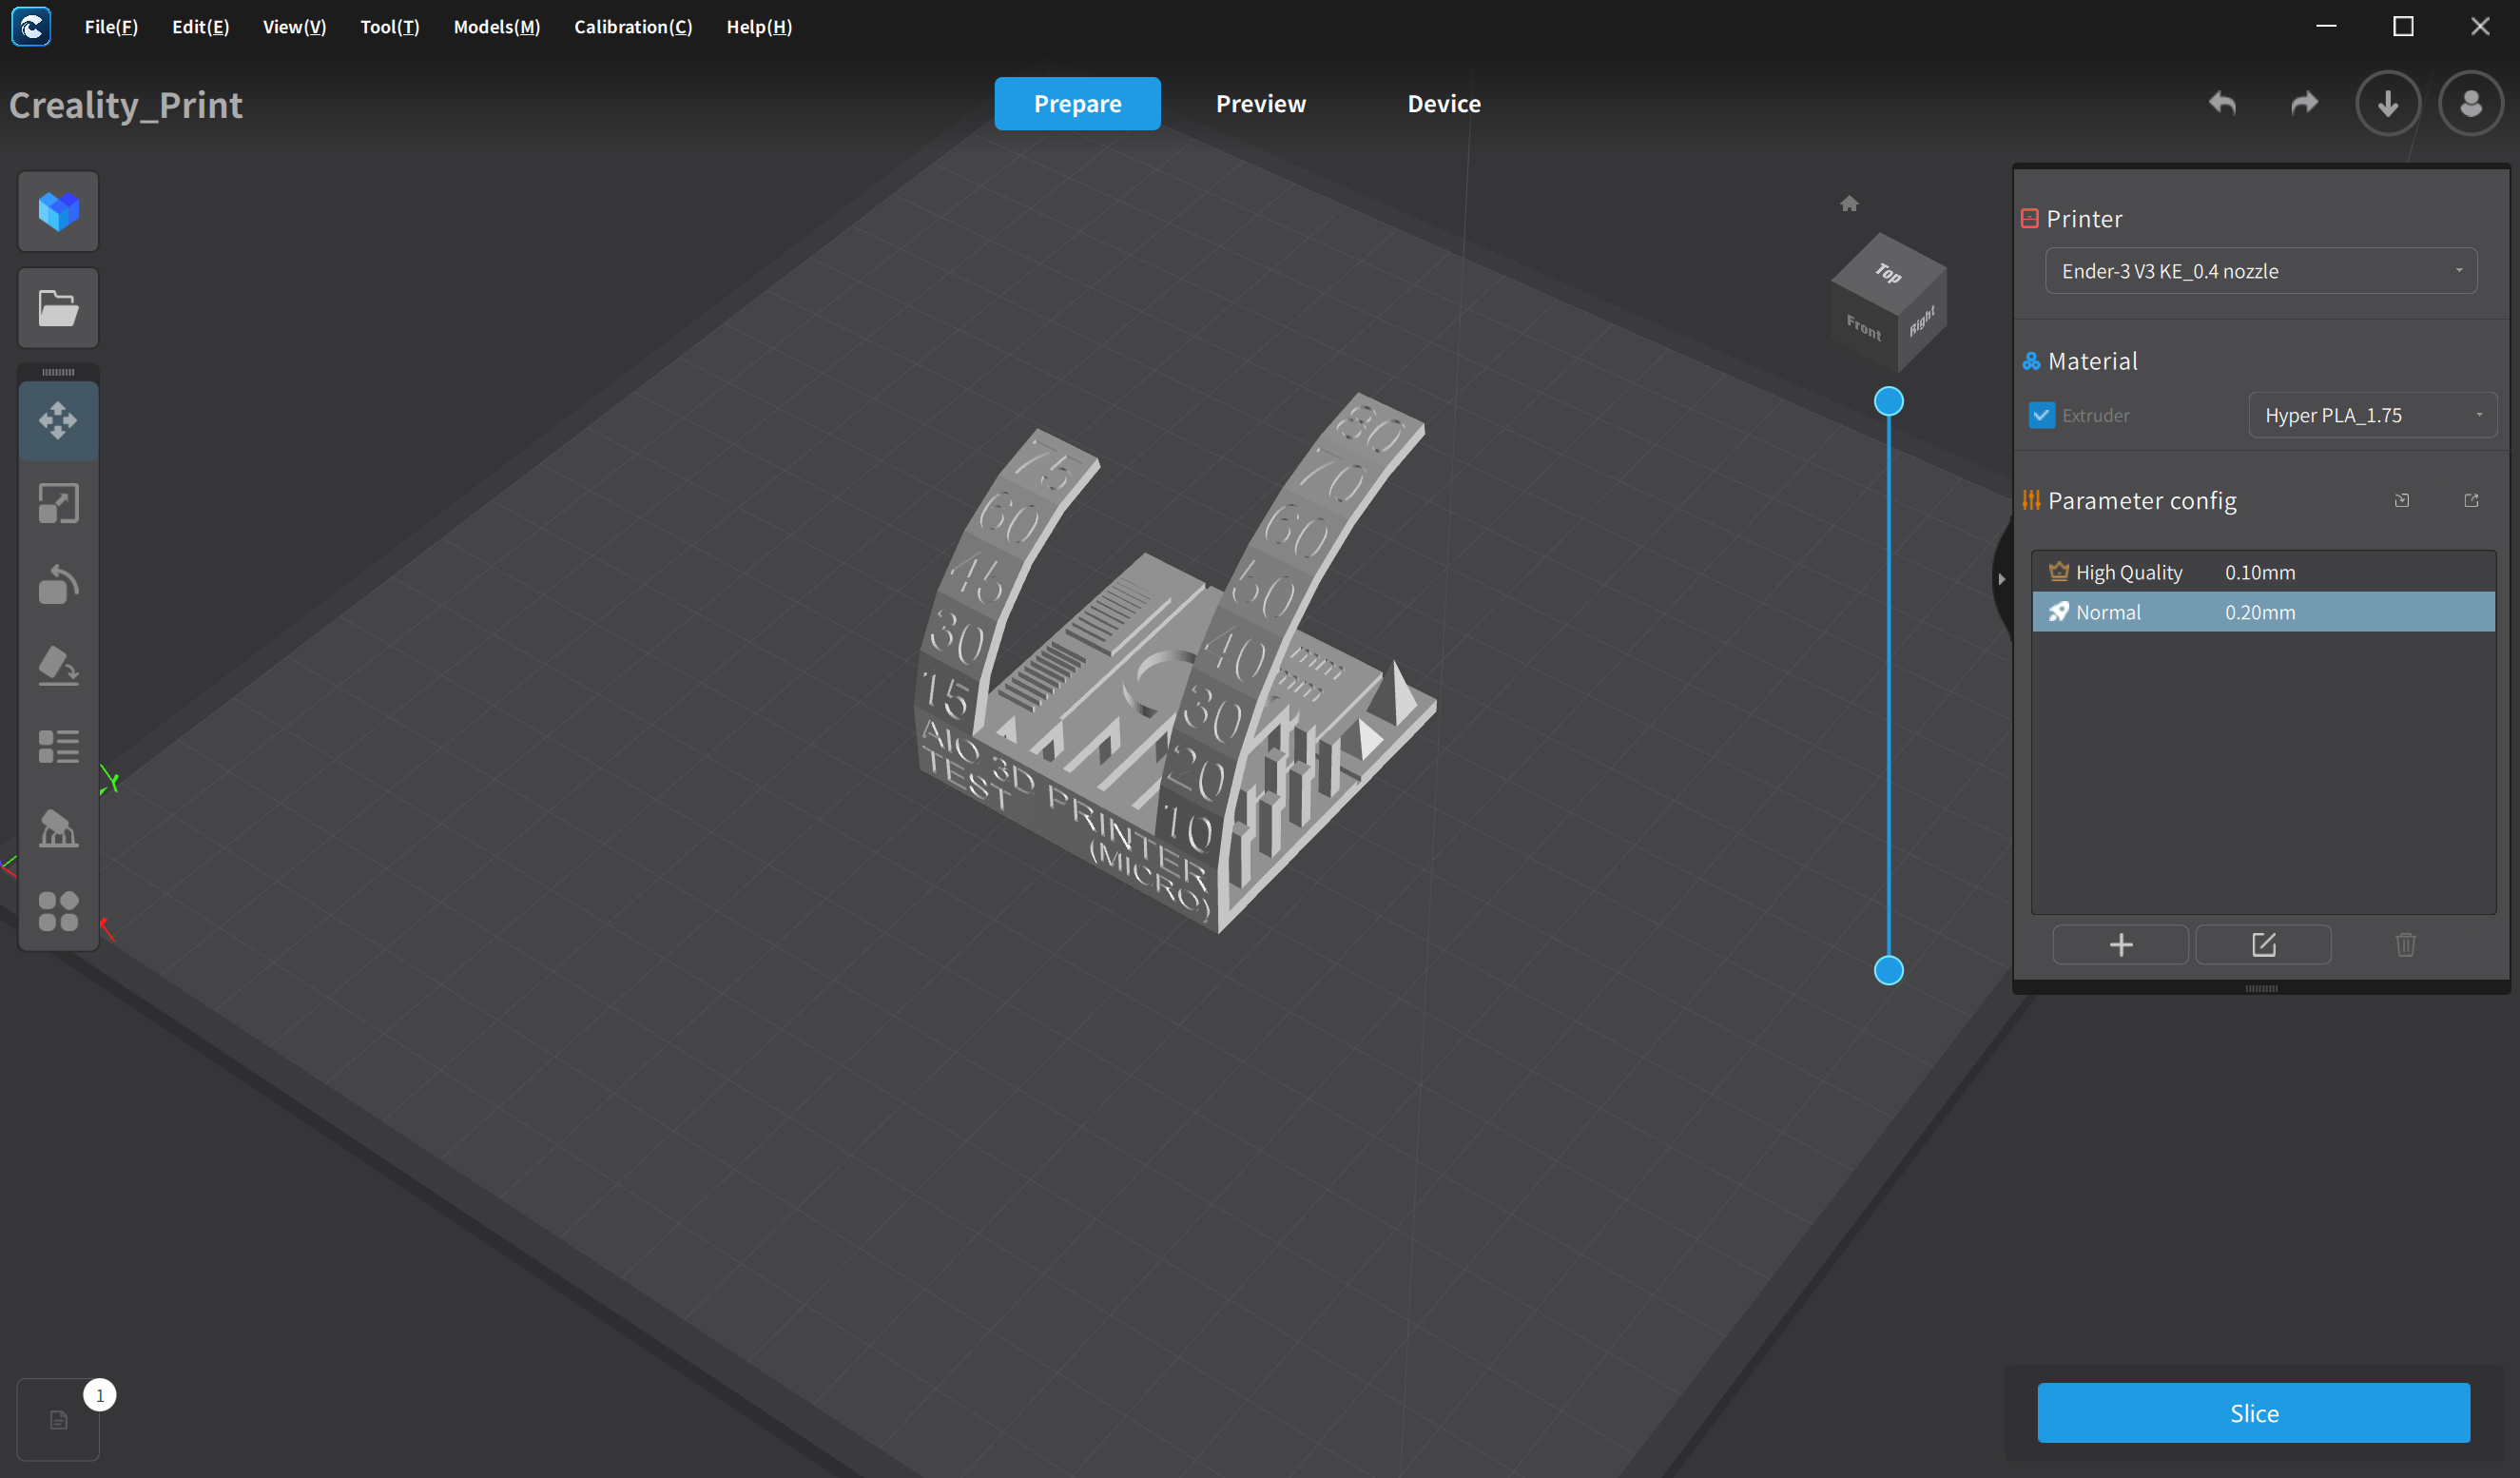Reset view with the home icon
The width and height of the screenshot is (2520, 1478).
tap(1849, 204)
